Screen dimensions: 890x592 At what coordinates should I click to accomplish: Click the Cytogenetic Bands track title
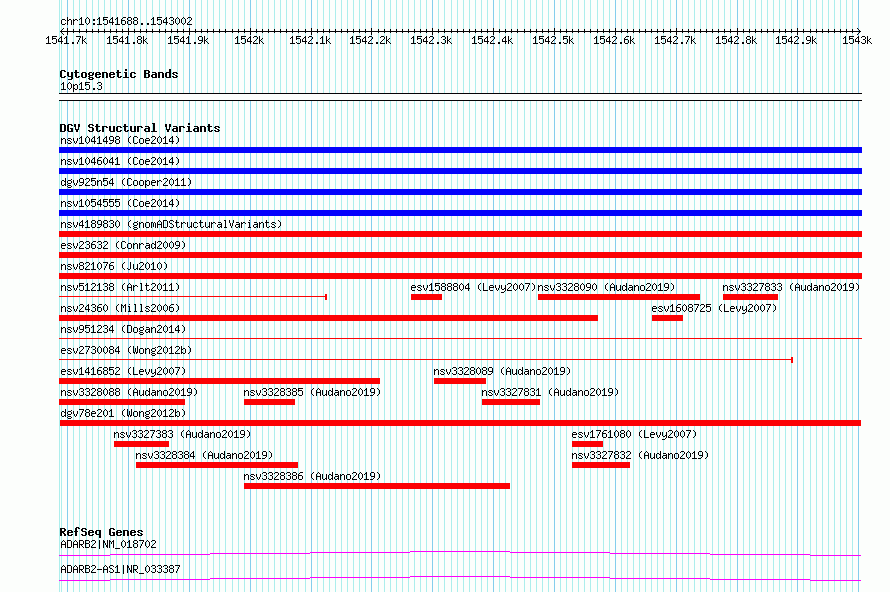tap(119, 74)
